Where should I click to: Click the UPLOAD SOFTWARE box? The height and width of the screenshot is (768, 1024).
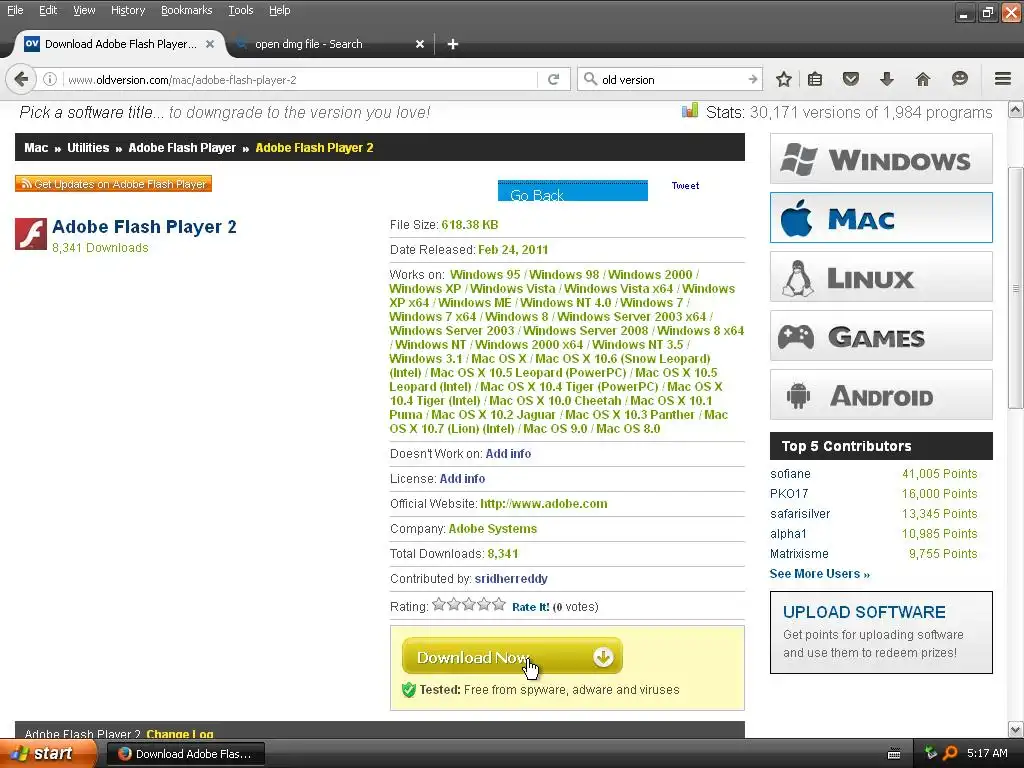881,632
